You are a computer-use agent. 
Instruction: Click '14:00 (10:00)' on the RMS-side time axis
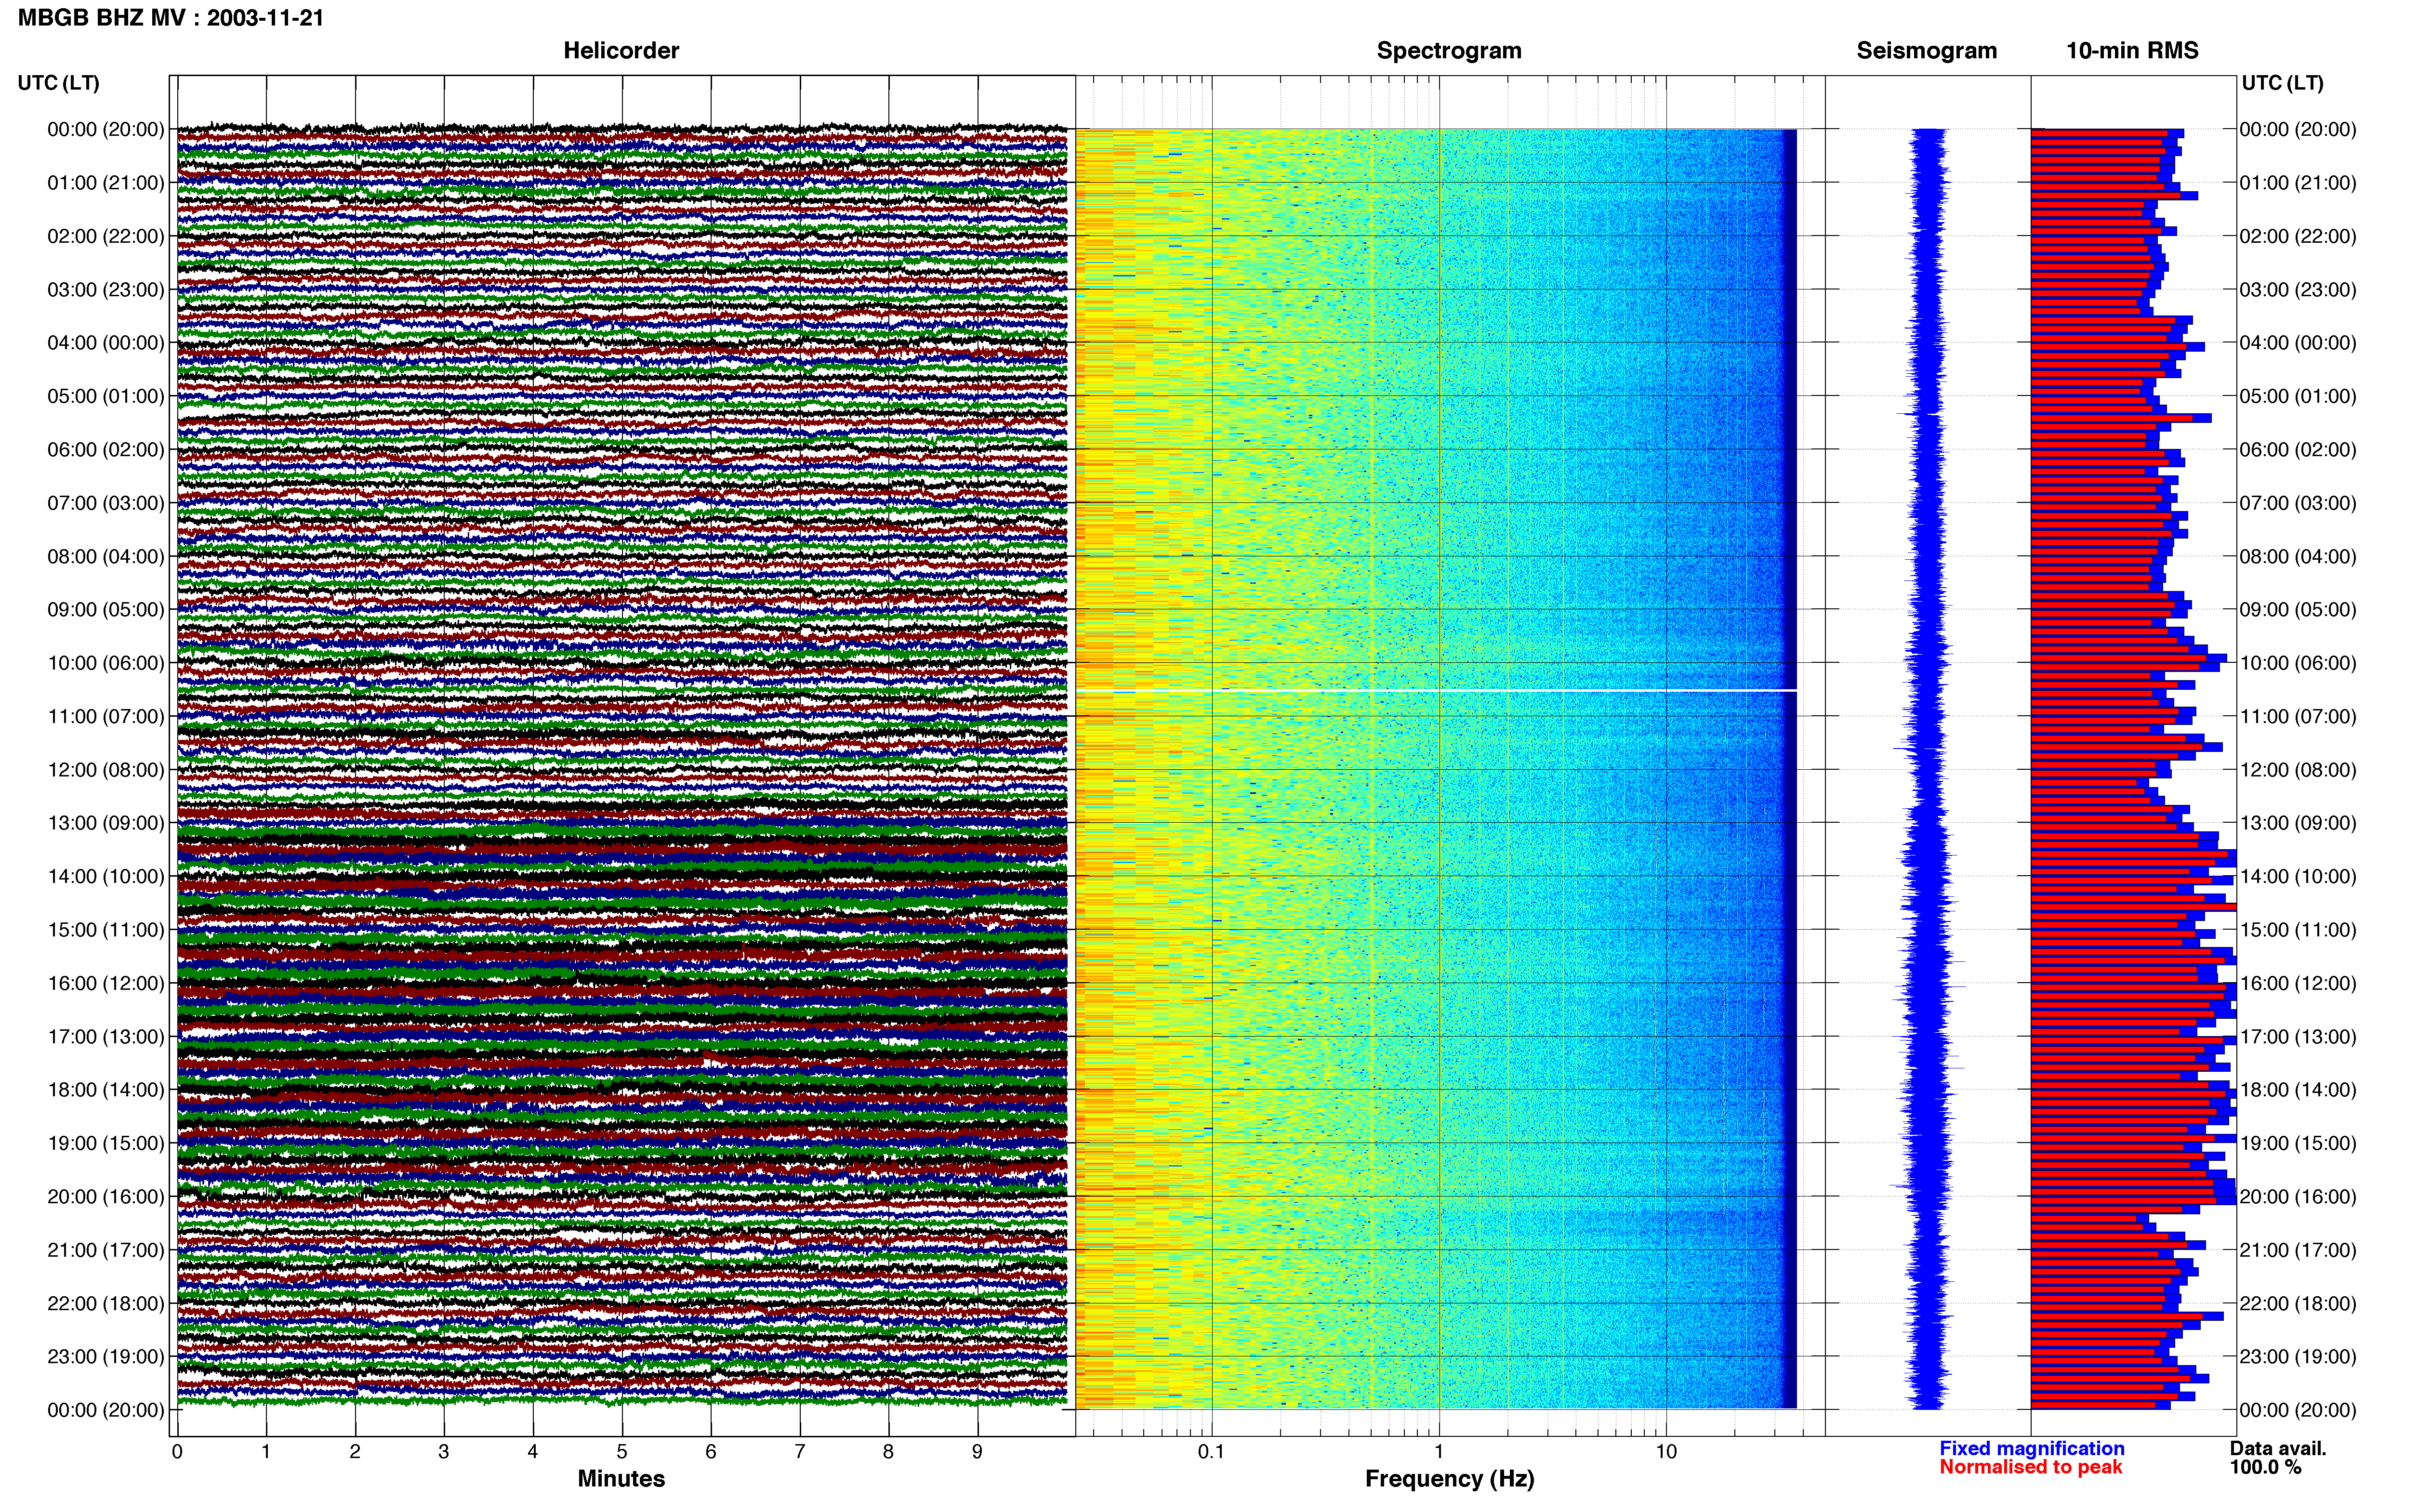[2298, 876]
